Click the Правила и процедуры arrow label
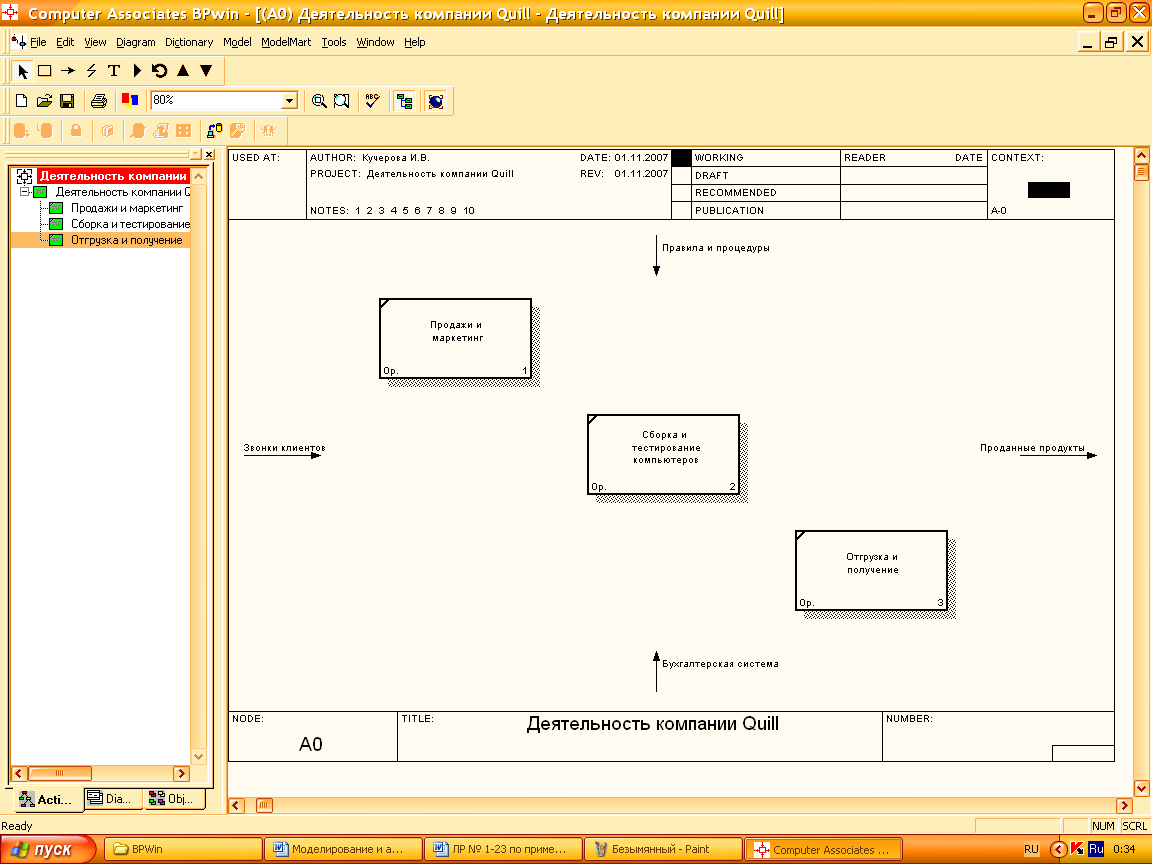The height and width of the screenshot is (864, 1152). 716,248
